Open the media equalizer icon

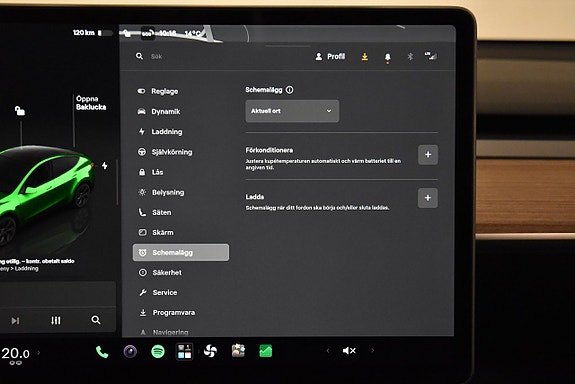point(56,321)
